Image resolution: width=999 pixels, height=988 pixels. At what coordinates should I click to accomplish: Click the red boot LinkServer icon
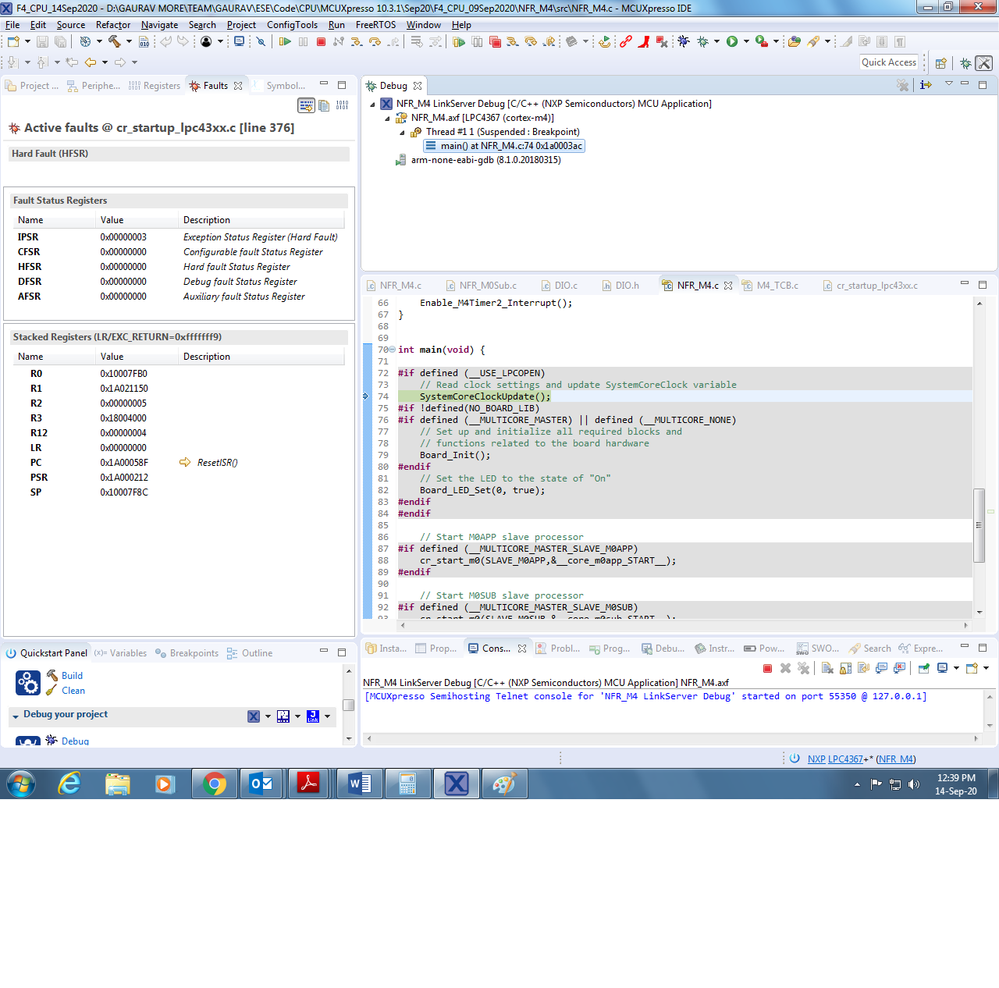click(644, 42)
